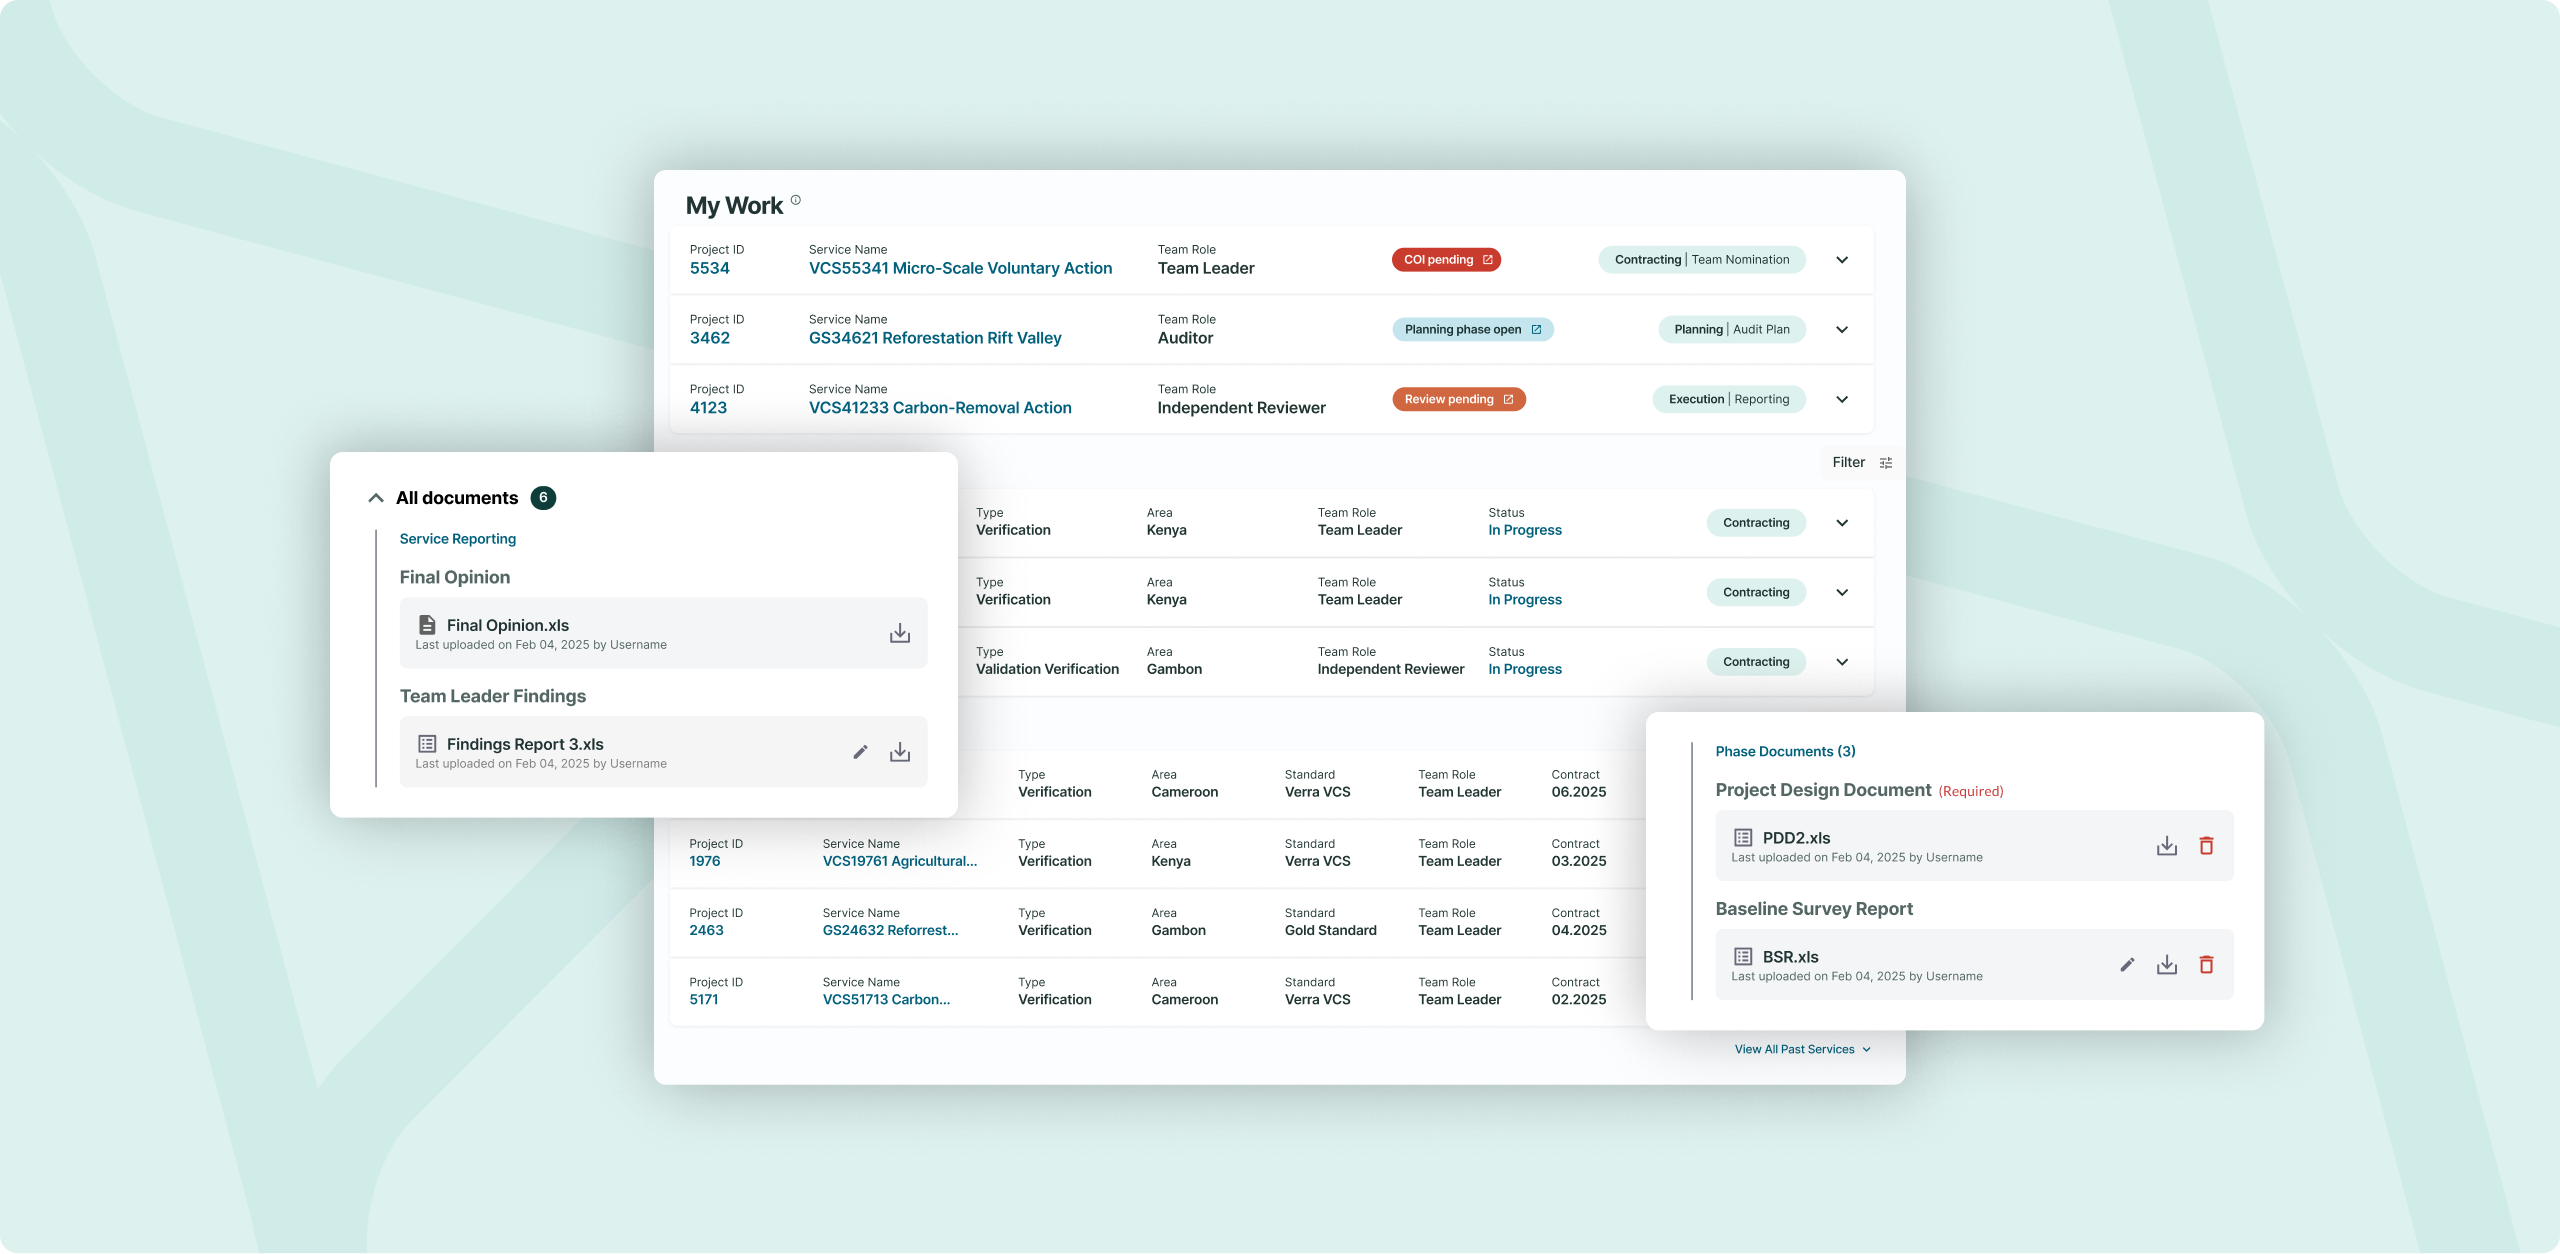This screenshot has height=1254, width=2560.
Task: Expand View All Past Services
Action: (1802, 1049)
